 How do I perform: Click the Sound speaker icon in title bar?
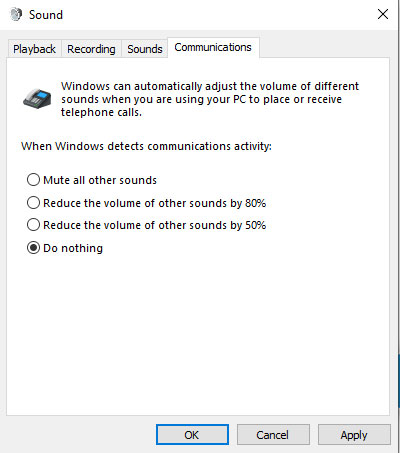(x=16, y=15)
